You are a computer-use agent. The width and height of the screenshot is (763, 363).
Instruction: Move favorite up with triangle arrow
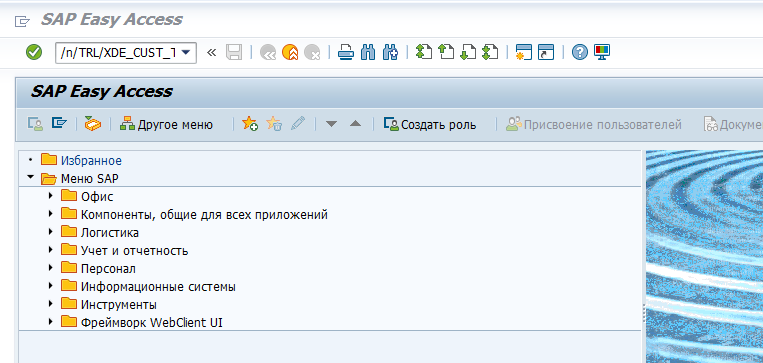click(x=356, y=125)
